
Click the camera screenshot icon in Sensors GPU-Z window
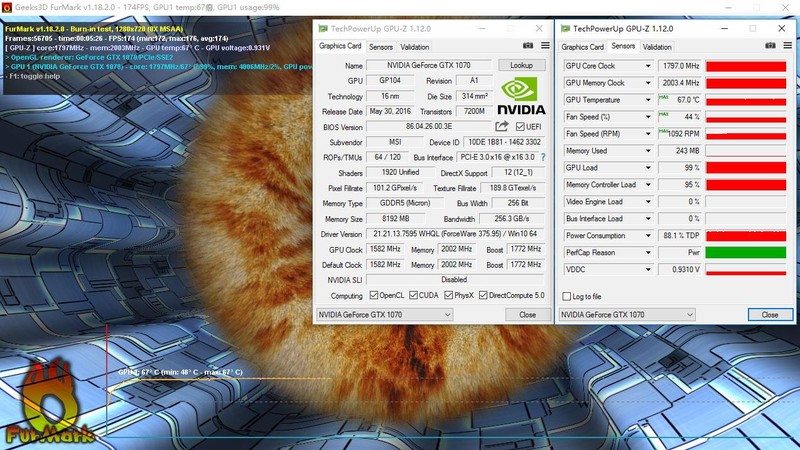(x=770, y=45)
